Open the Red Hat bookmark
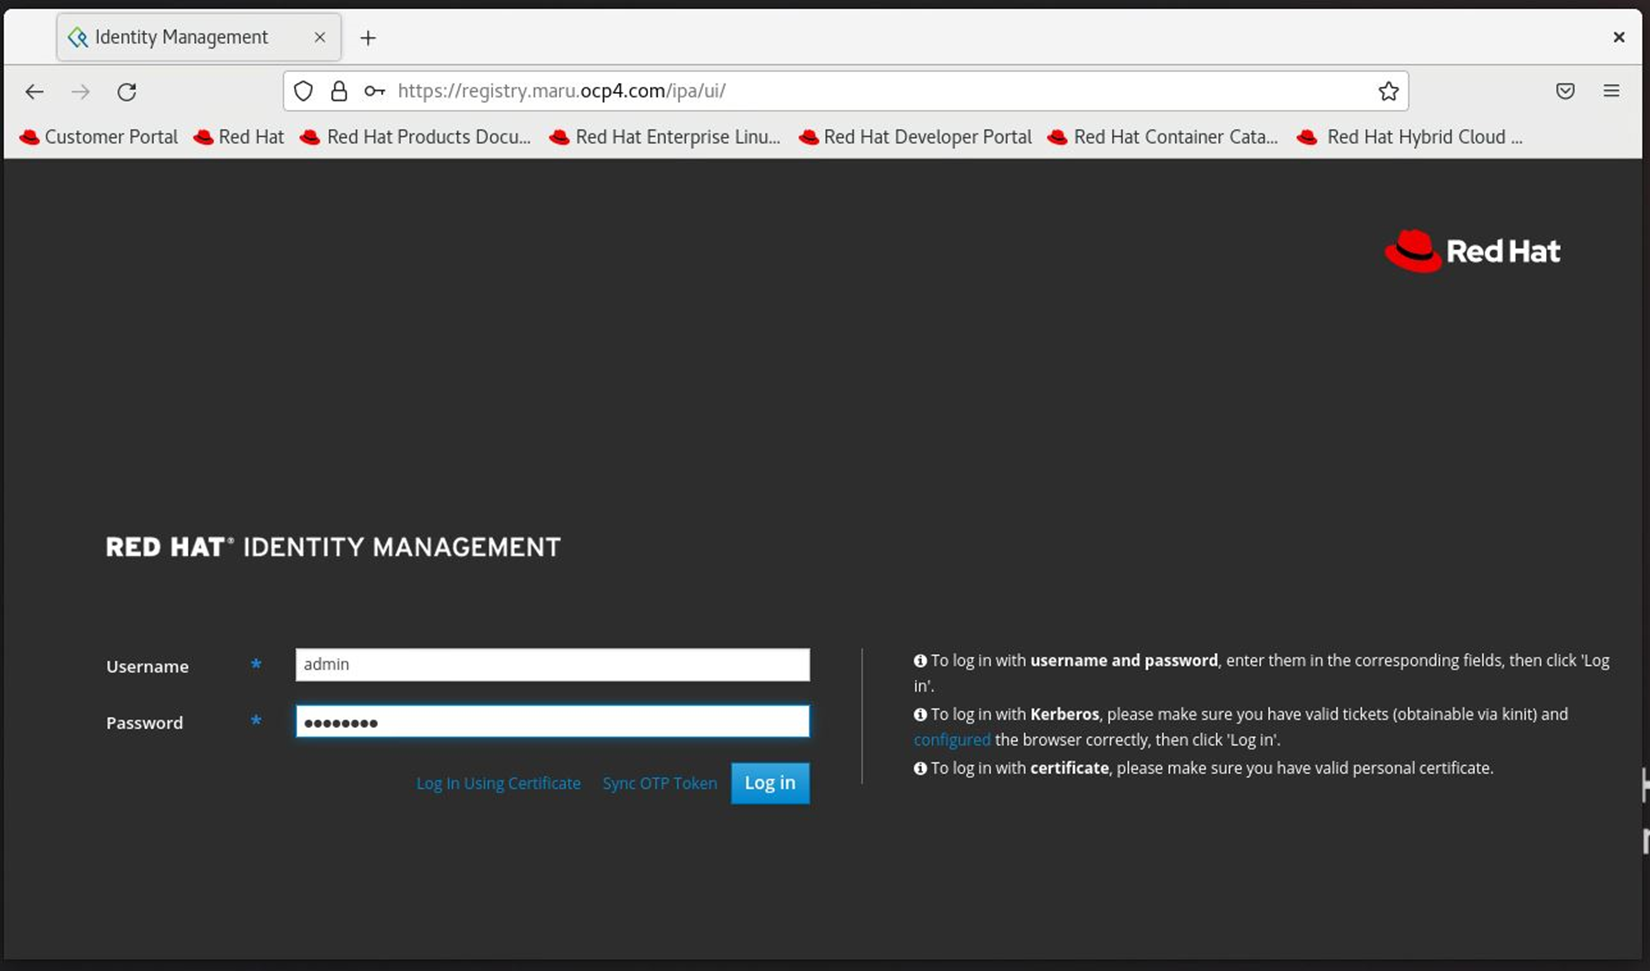The width and height of the screenshot is (1650, 971). (x=239, y=137)
